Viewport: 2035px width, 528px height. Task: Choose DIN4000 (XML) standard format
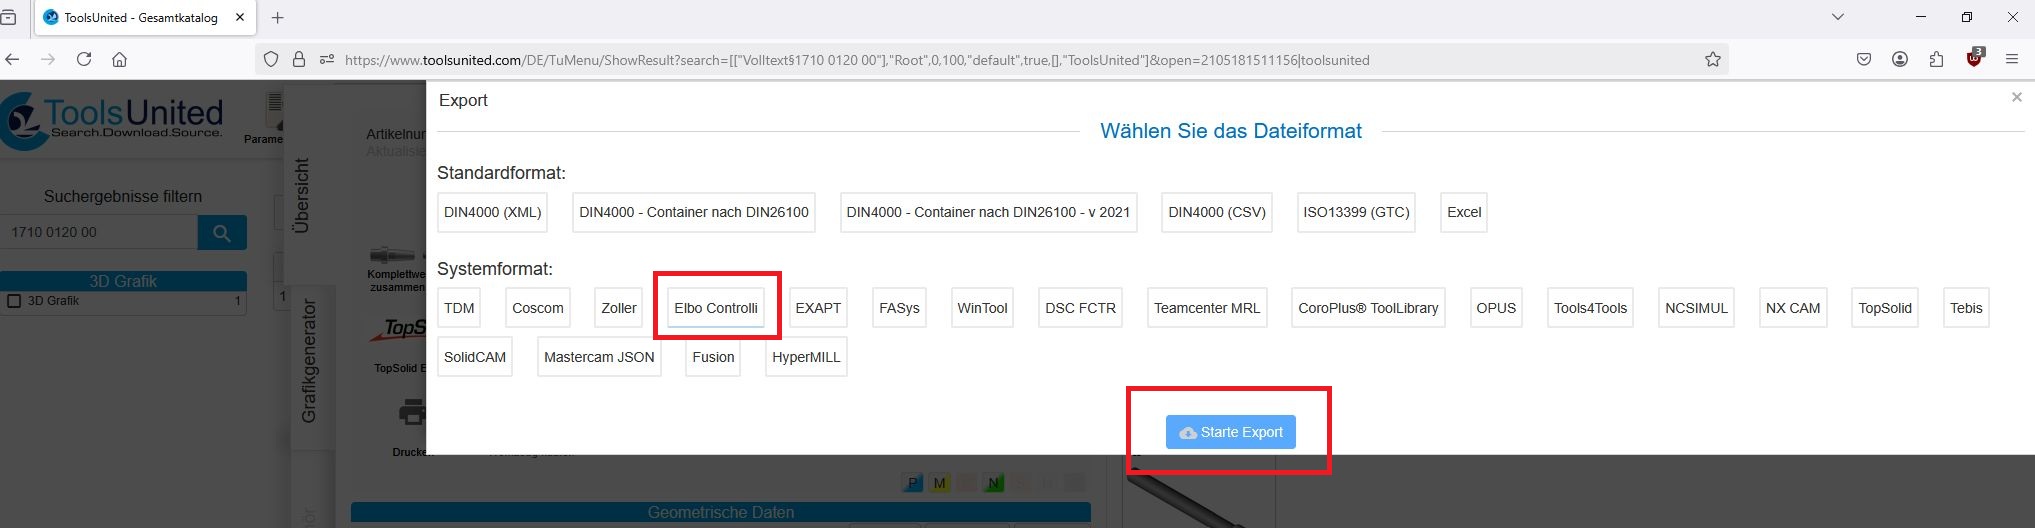(x=493, y=212)
